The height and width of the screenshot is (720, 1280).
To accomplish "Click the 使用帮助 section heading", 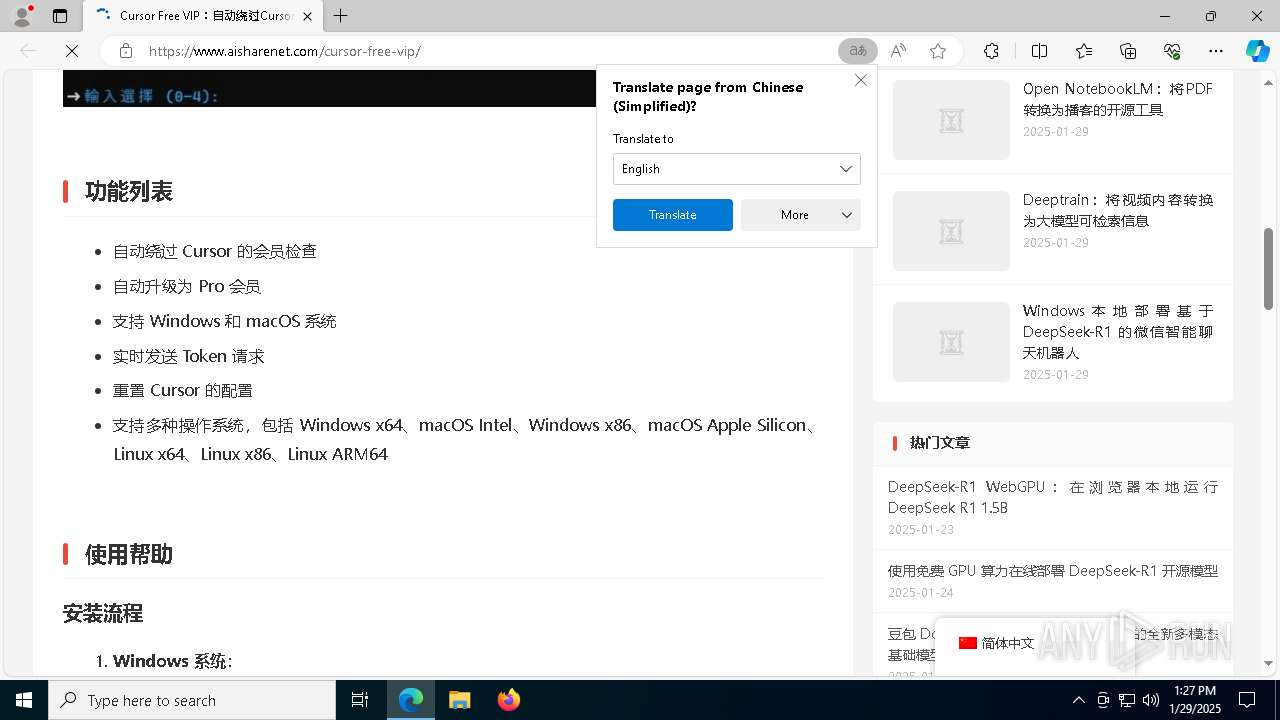I will (129, 554).
